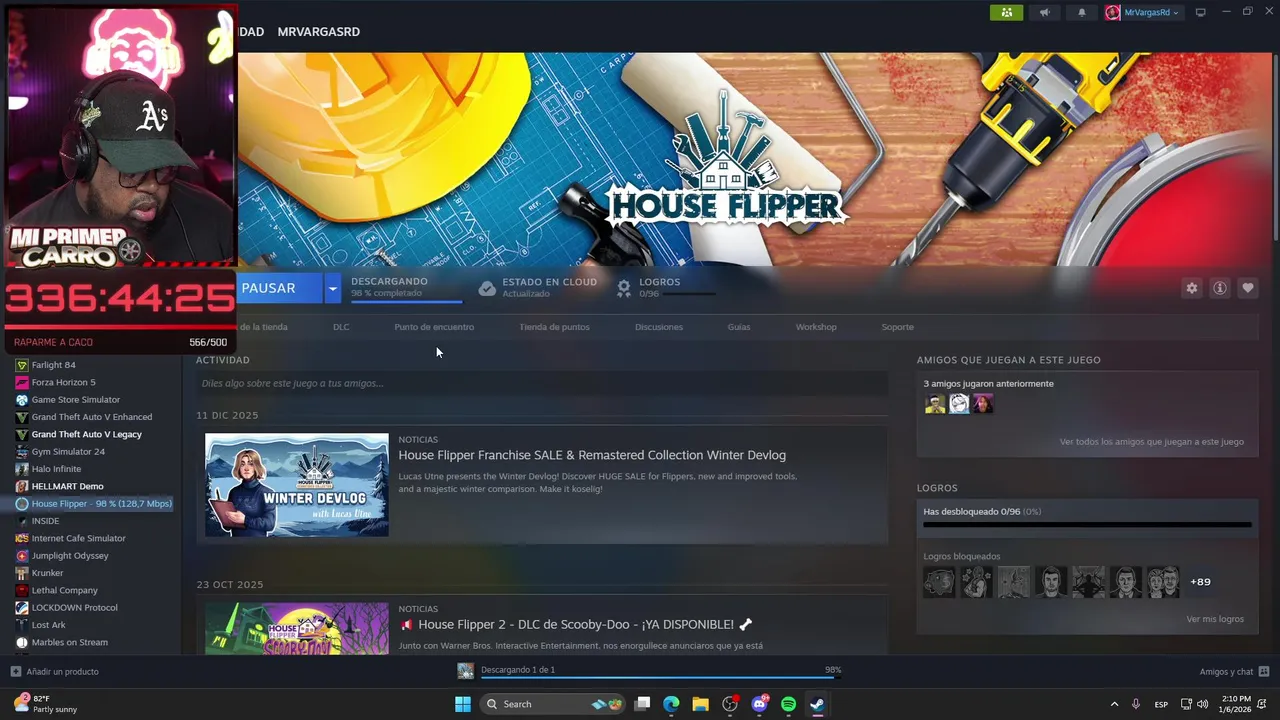The height and width of the screenshot is (720, 1280).
Task: Select Jumplight Odyssey in the library
Action: coord(70,556)
